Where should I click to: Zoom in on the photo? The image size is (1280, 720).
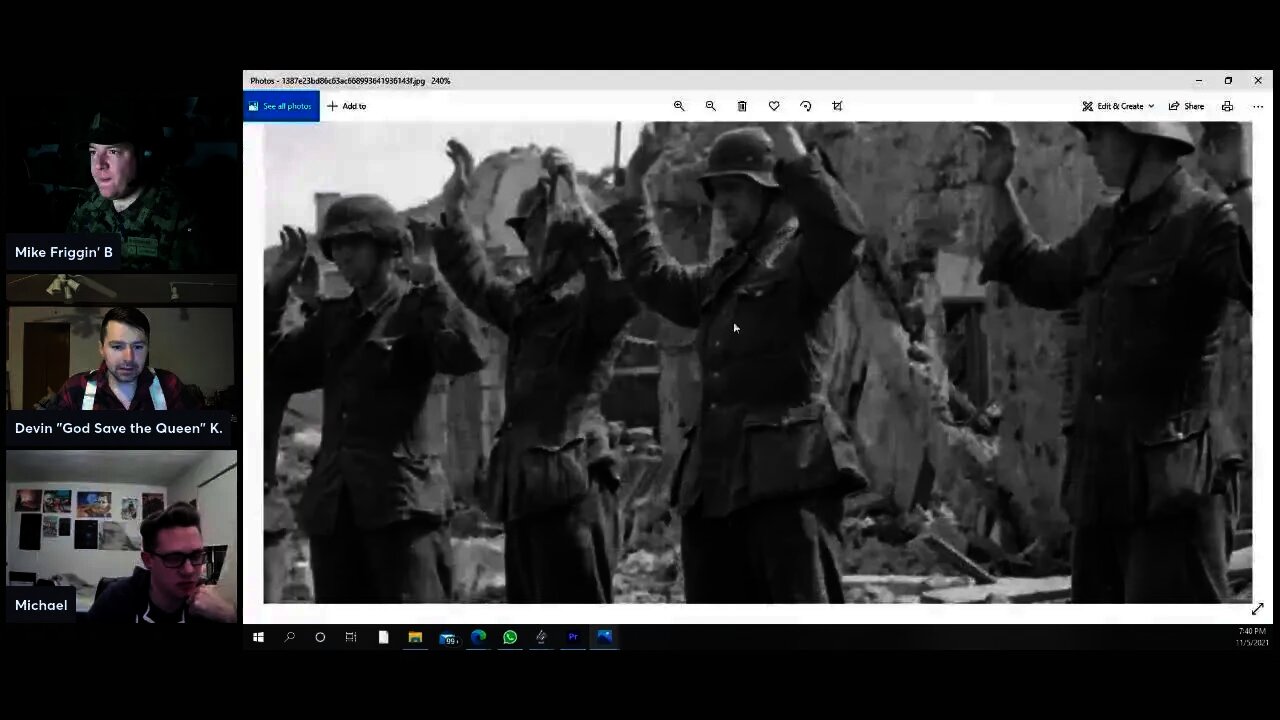pos(679,106)
